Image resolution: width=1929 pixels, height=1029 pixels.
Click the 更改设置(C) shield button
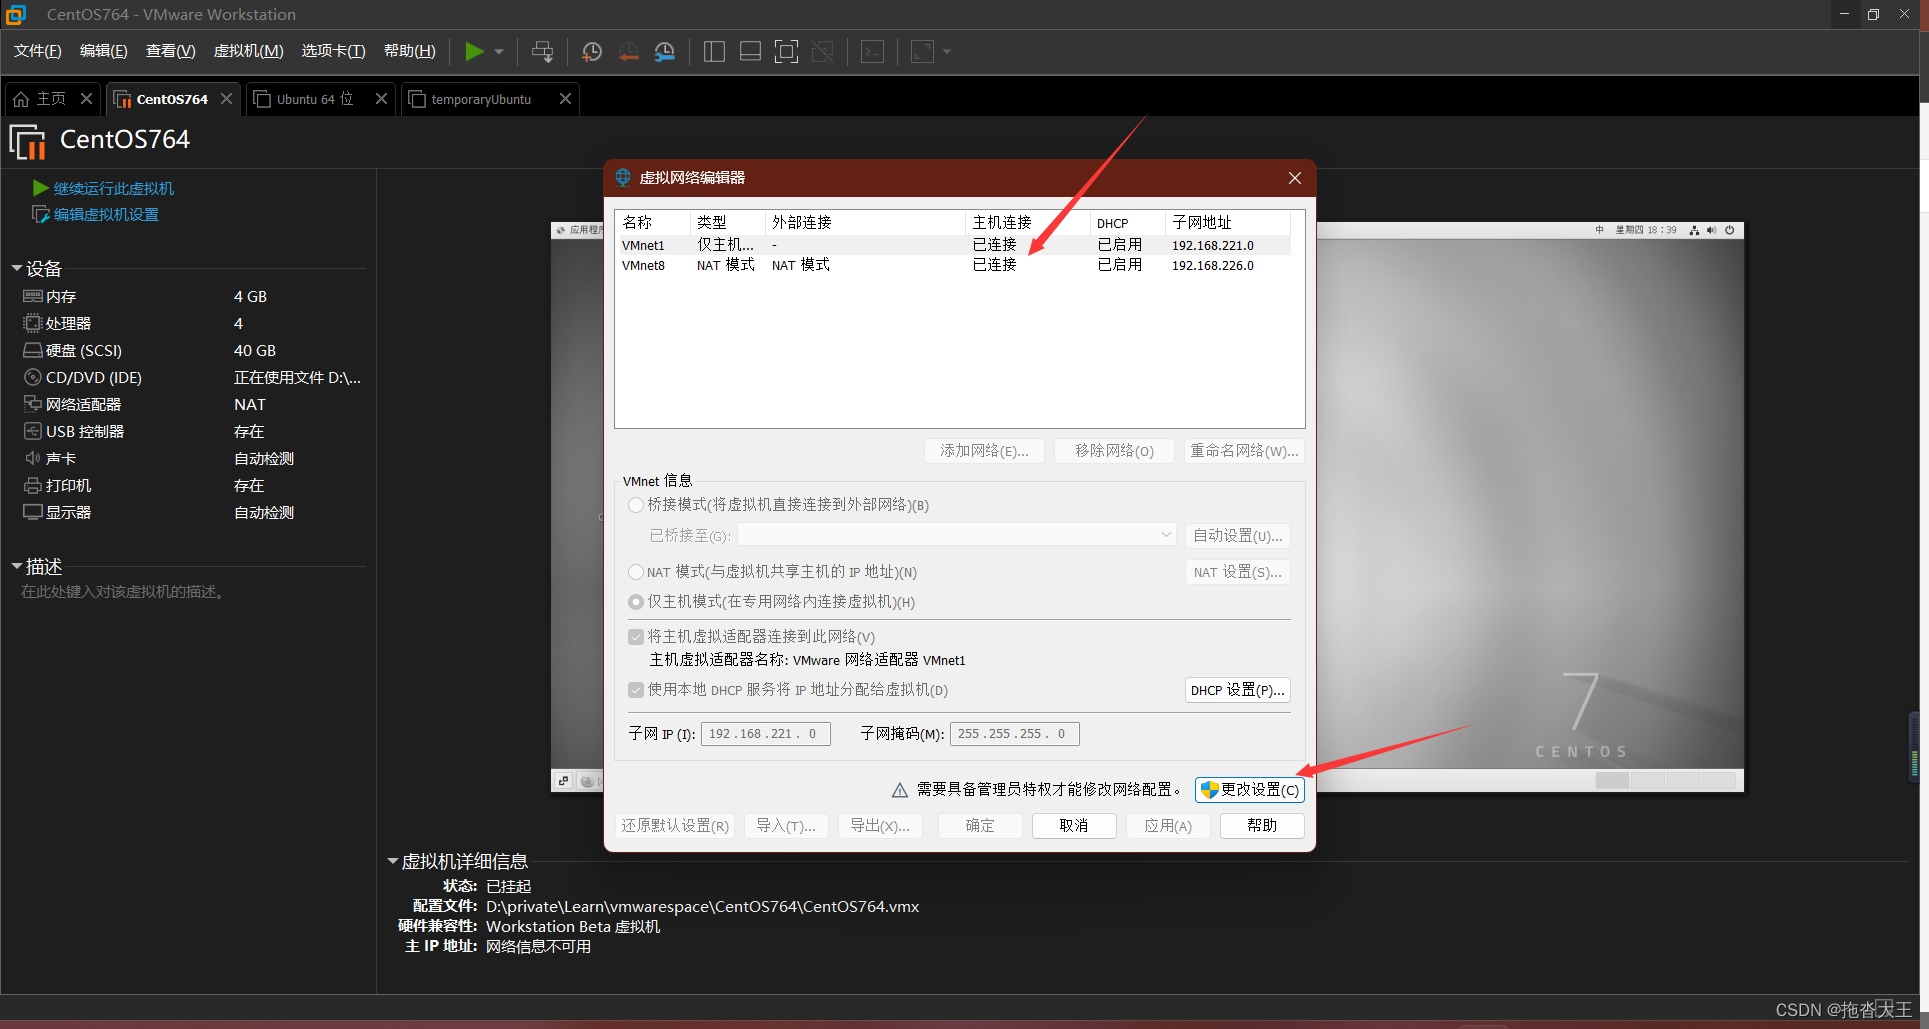point(1249,789)
